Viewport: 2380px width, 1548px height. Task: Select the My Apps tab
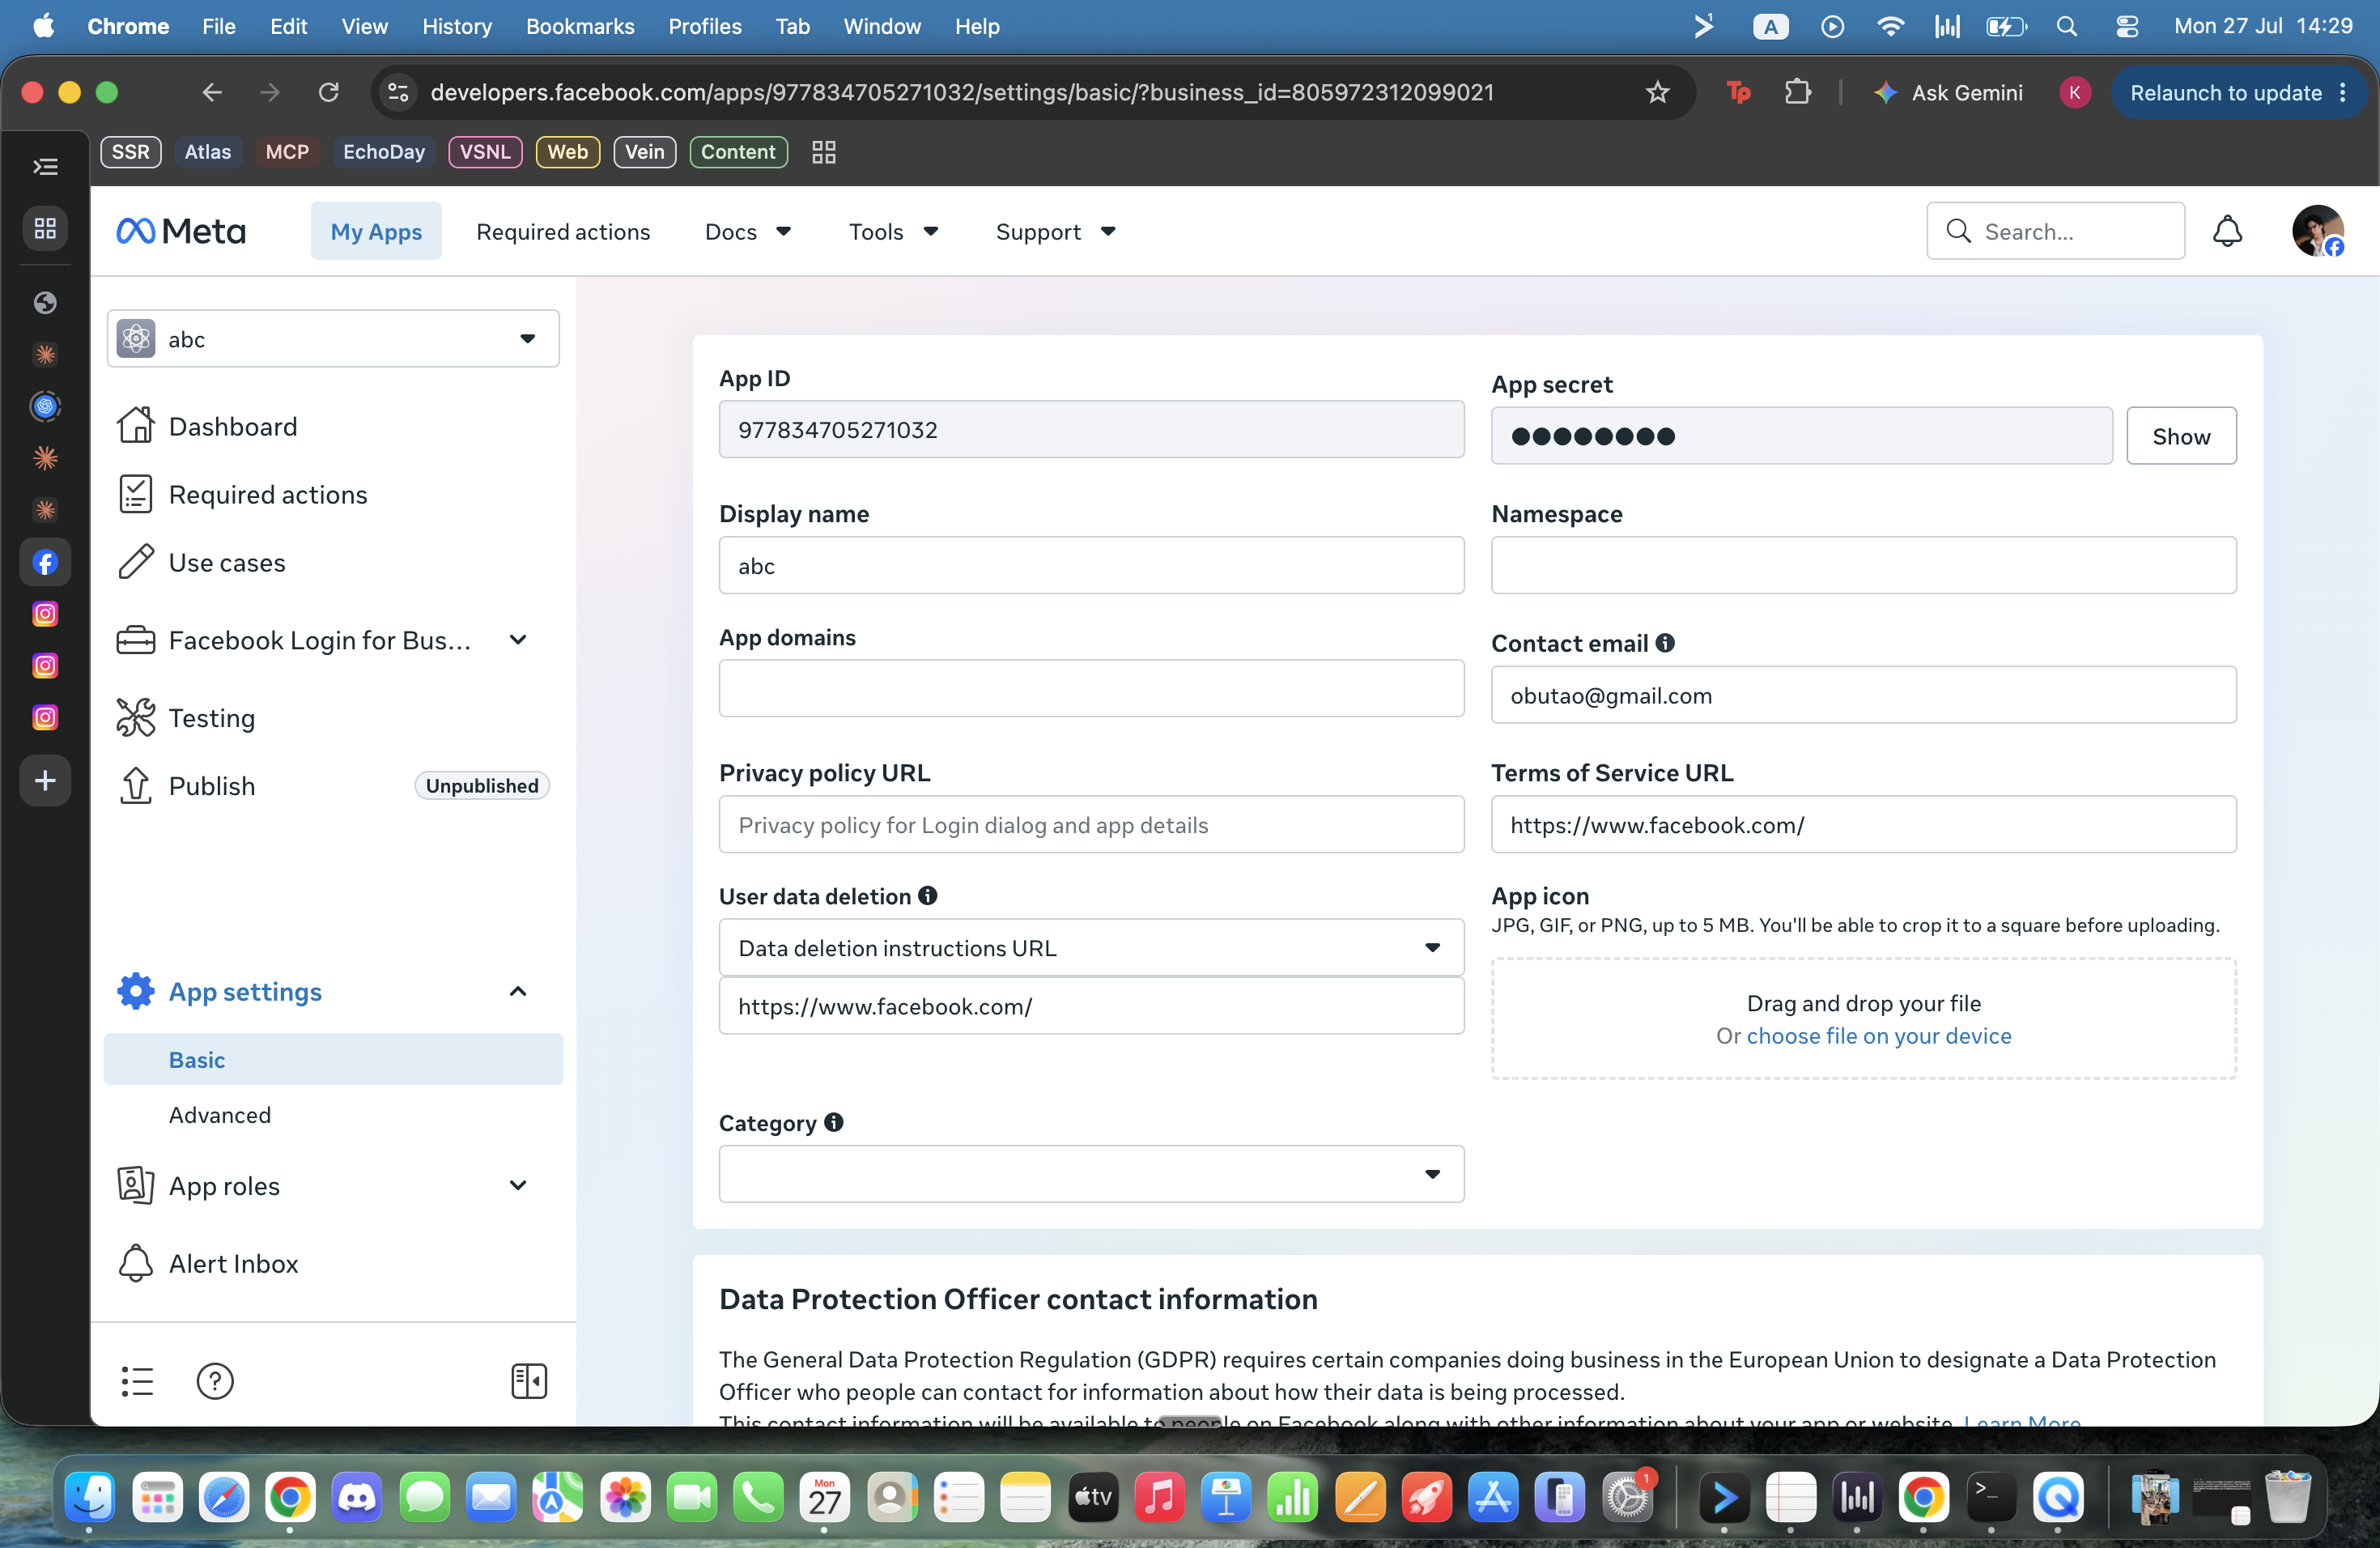point(376,231)
